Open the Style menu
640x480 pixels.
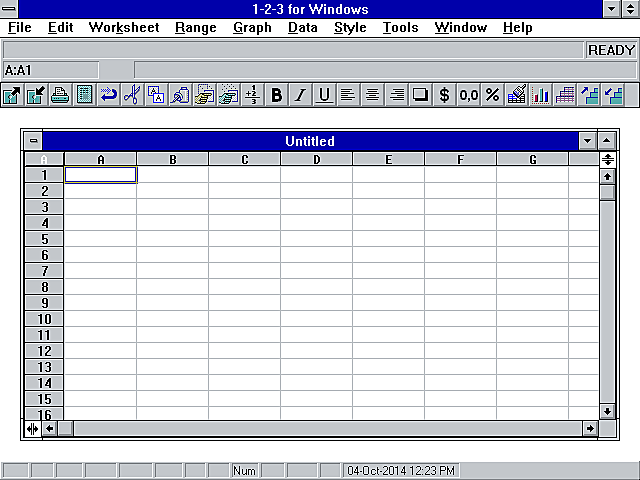tap(350, 27)
